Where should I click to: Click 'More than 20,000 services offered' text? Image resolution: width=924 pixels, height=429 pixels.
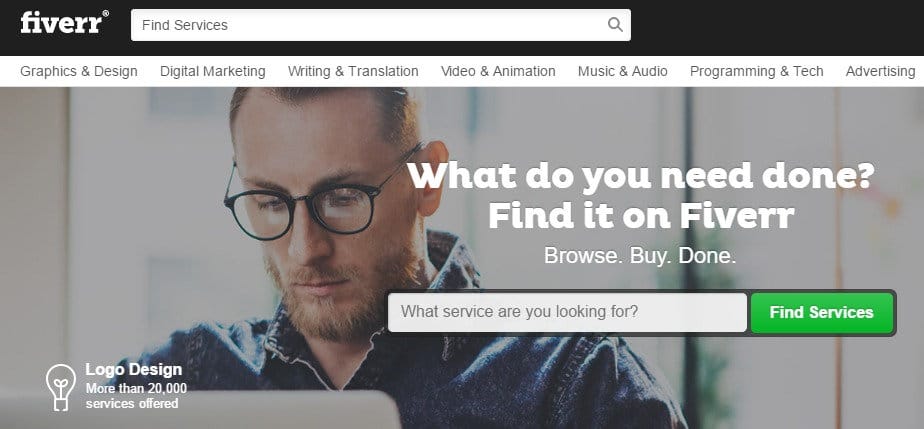pyautogui.click(x=136, y=396)
